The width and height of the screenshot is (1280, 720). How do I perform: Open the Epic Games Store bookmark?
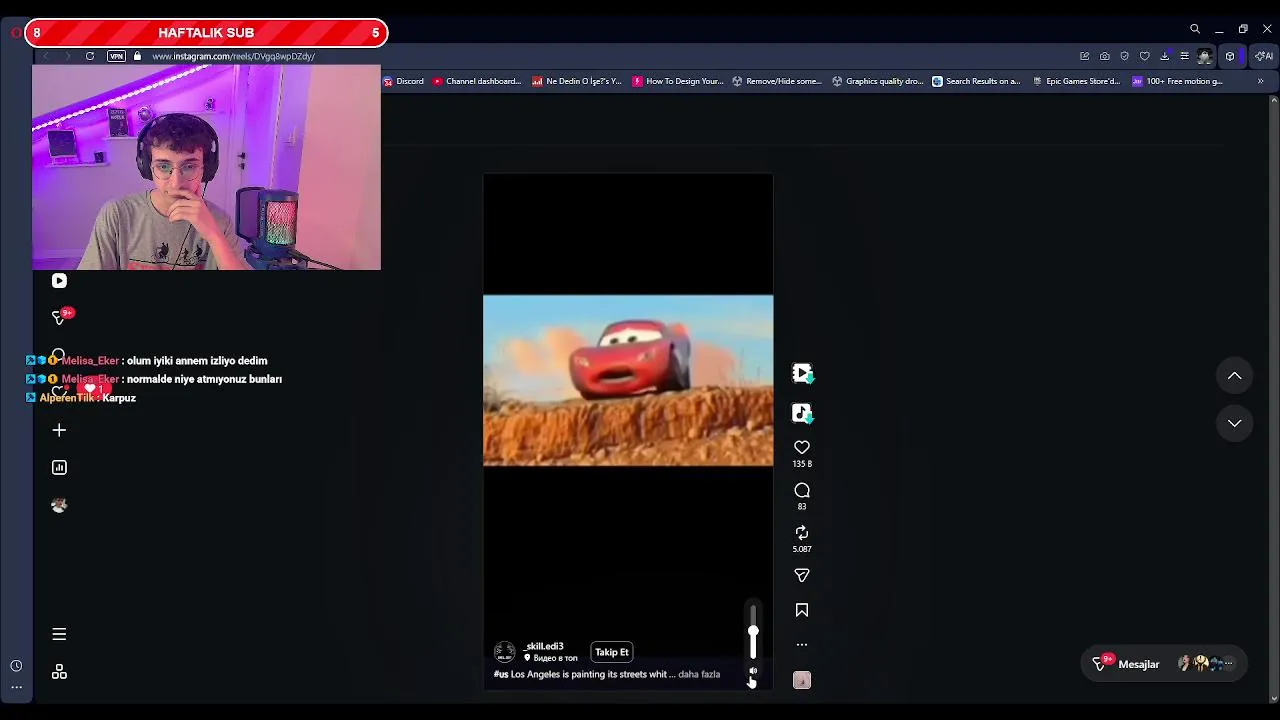1077,81
